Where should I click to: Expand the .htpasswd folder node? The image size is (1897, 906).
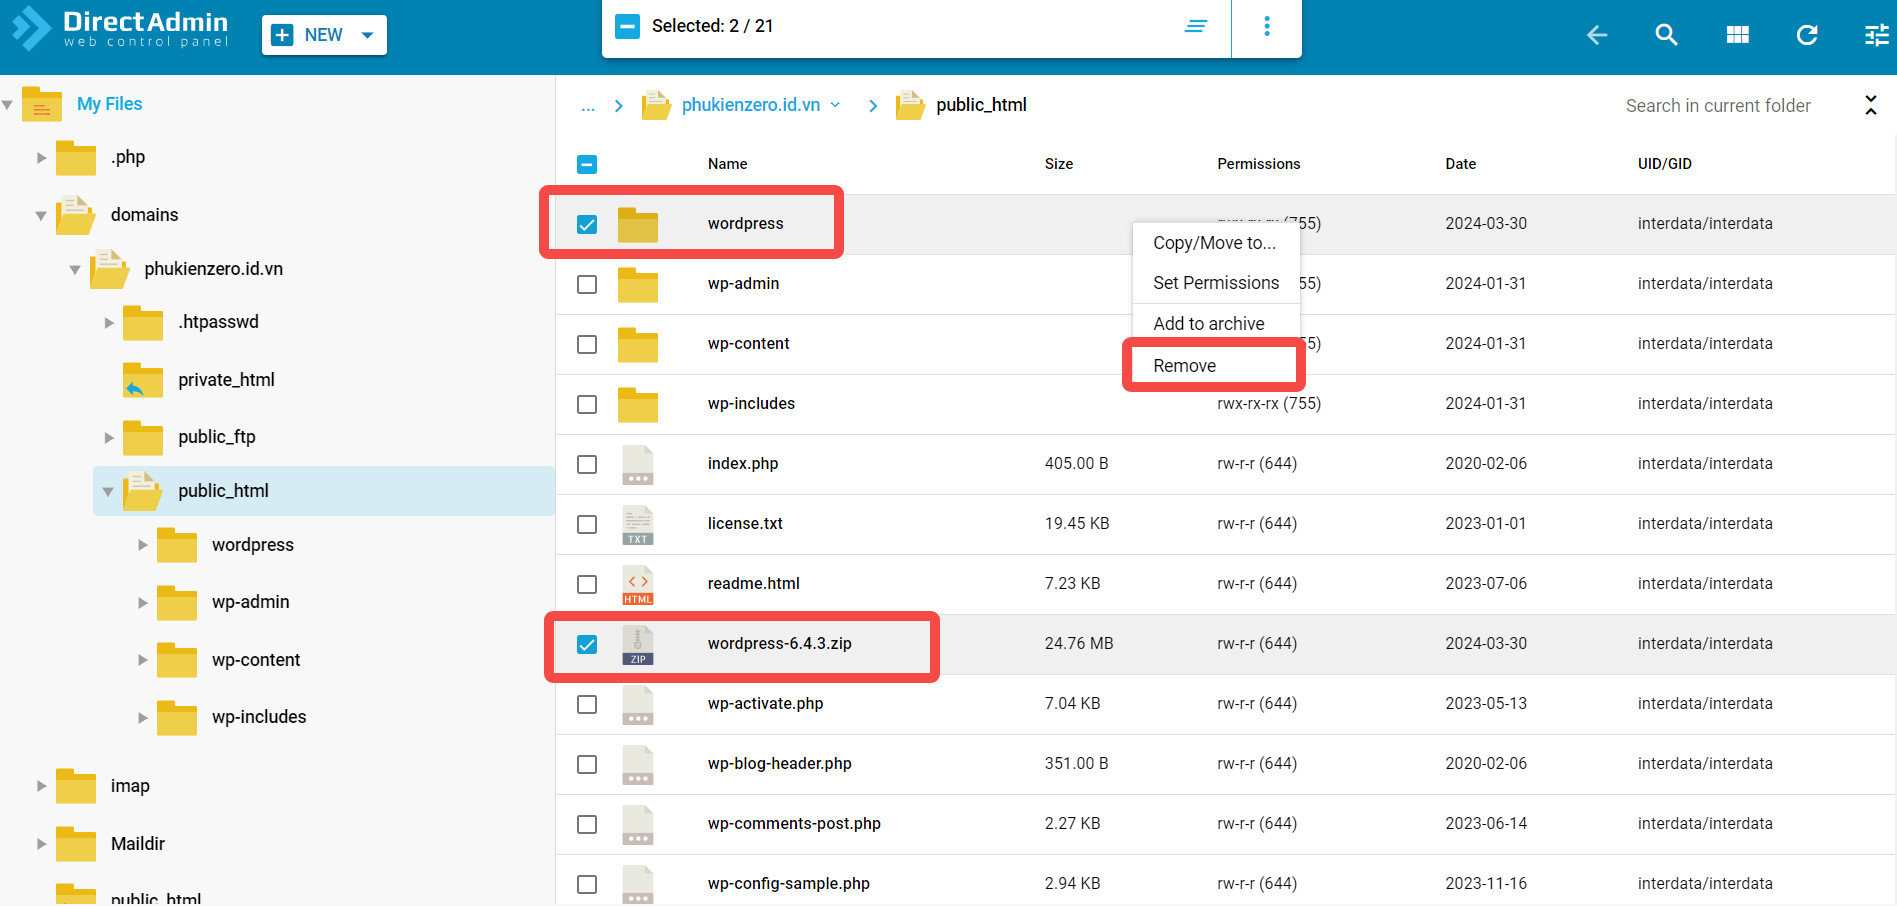coord(109,323)
